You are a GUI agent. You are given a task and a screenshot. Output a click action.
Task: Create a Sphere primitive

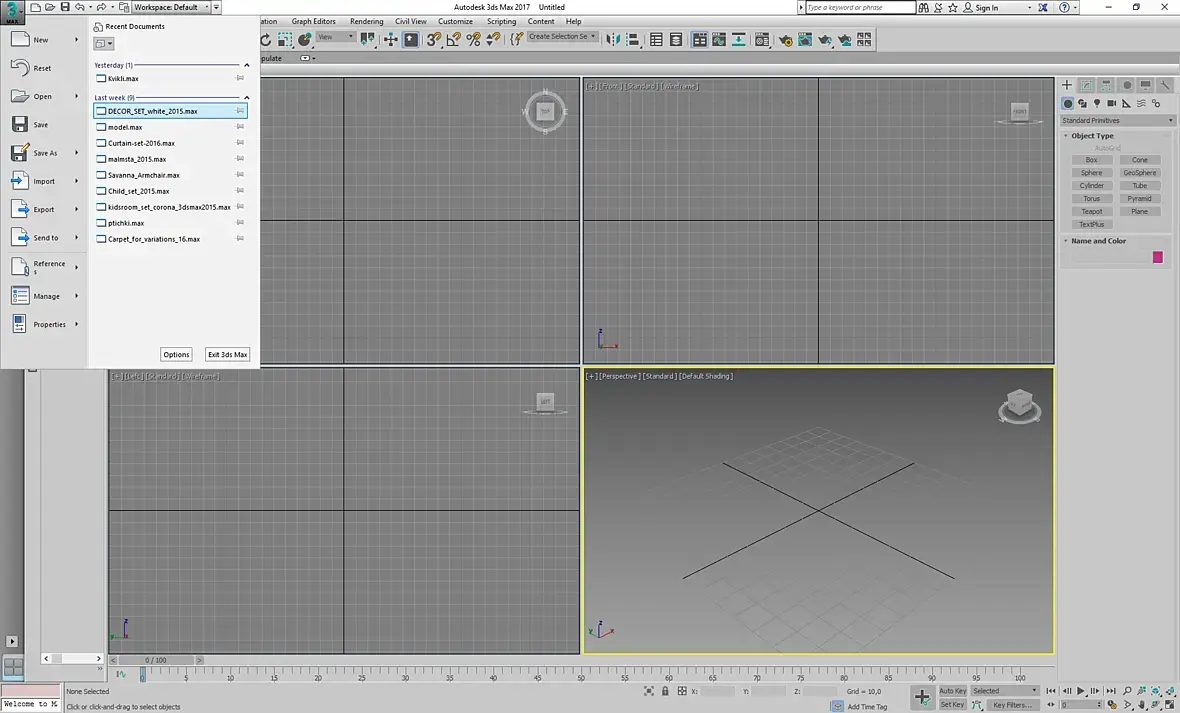click(x=1091, y=173)
